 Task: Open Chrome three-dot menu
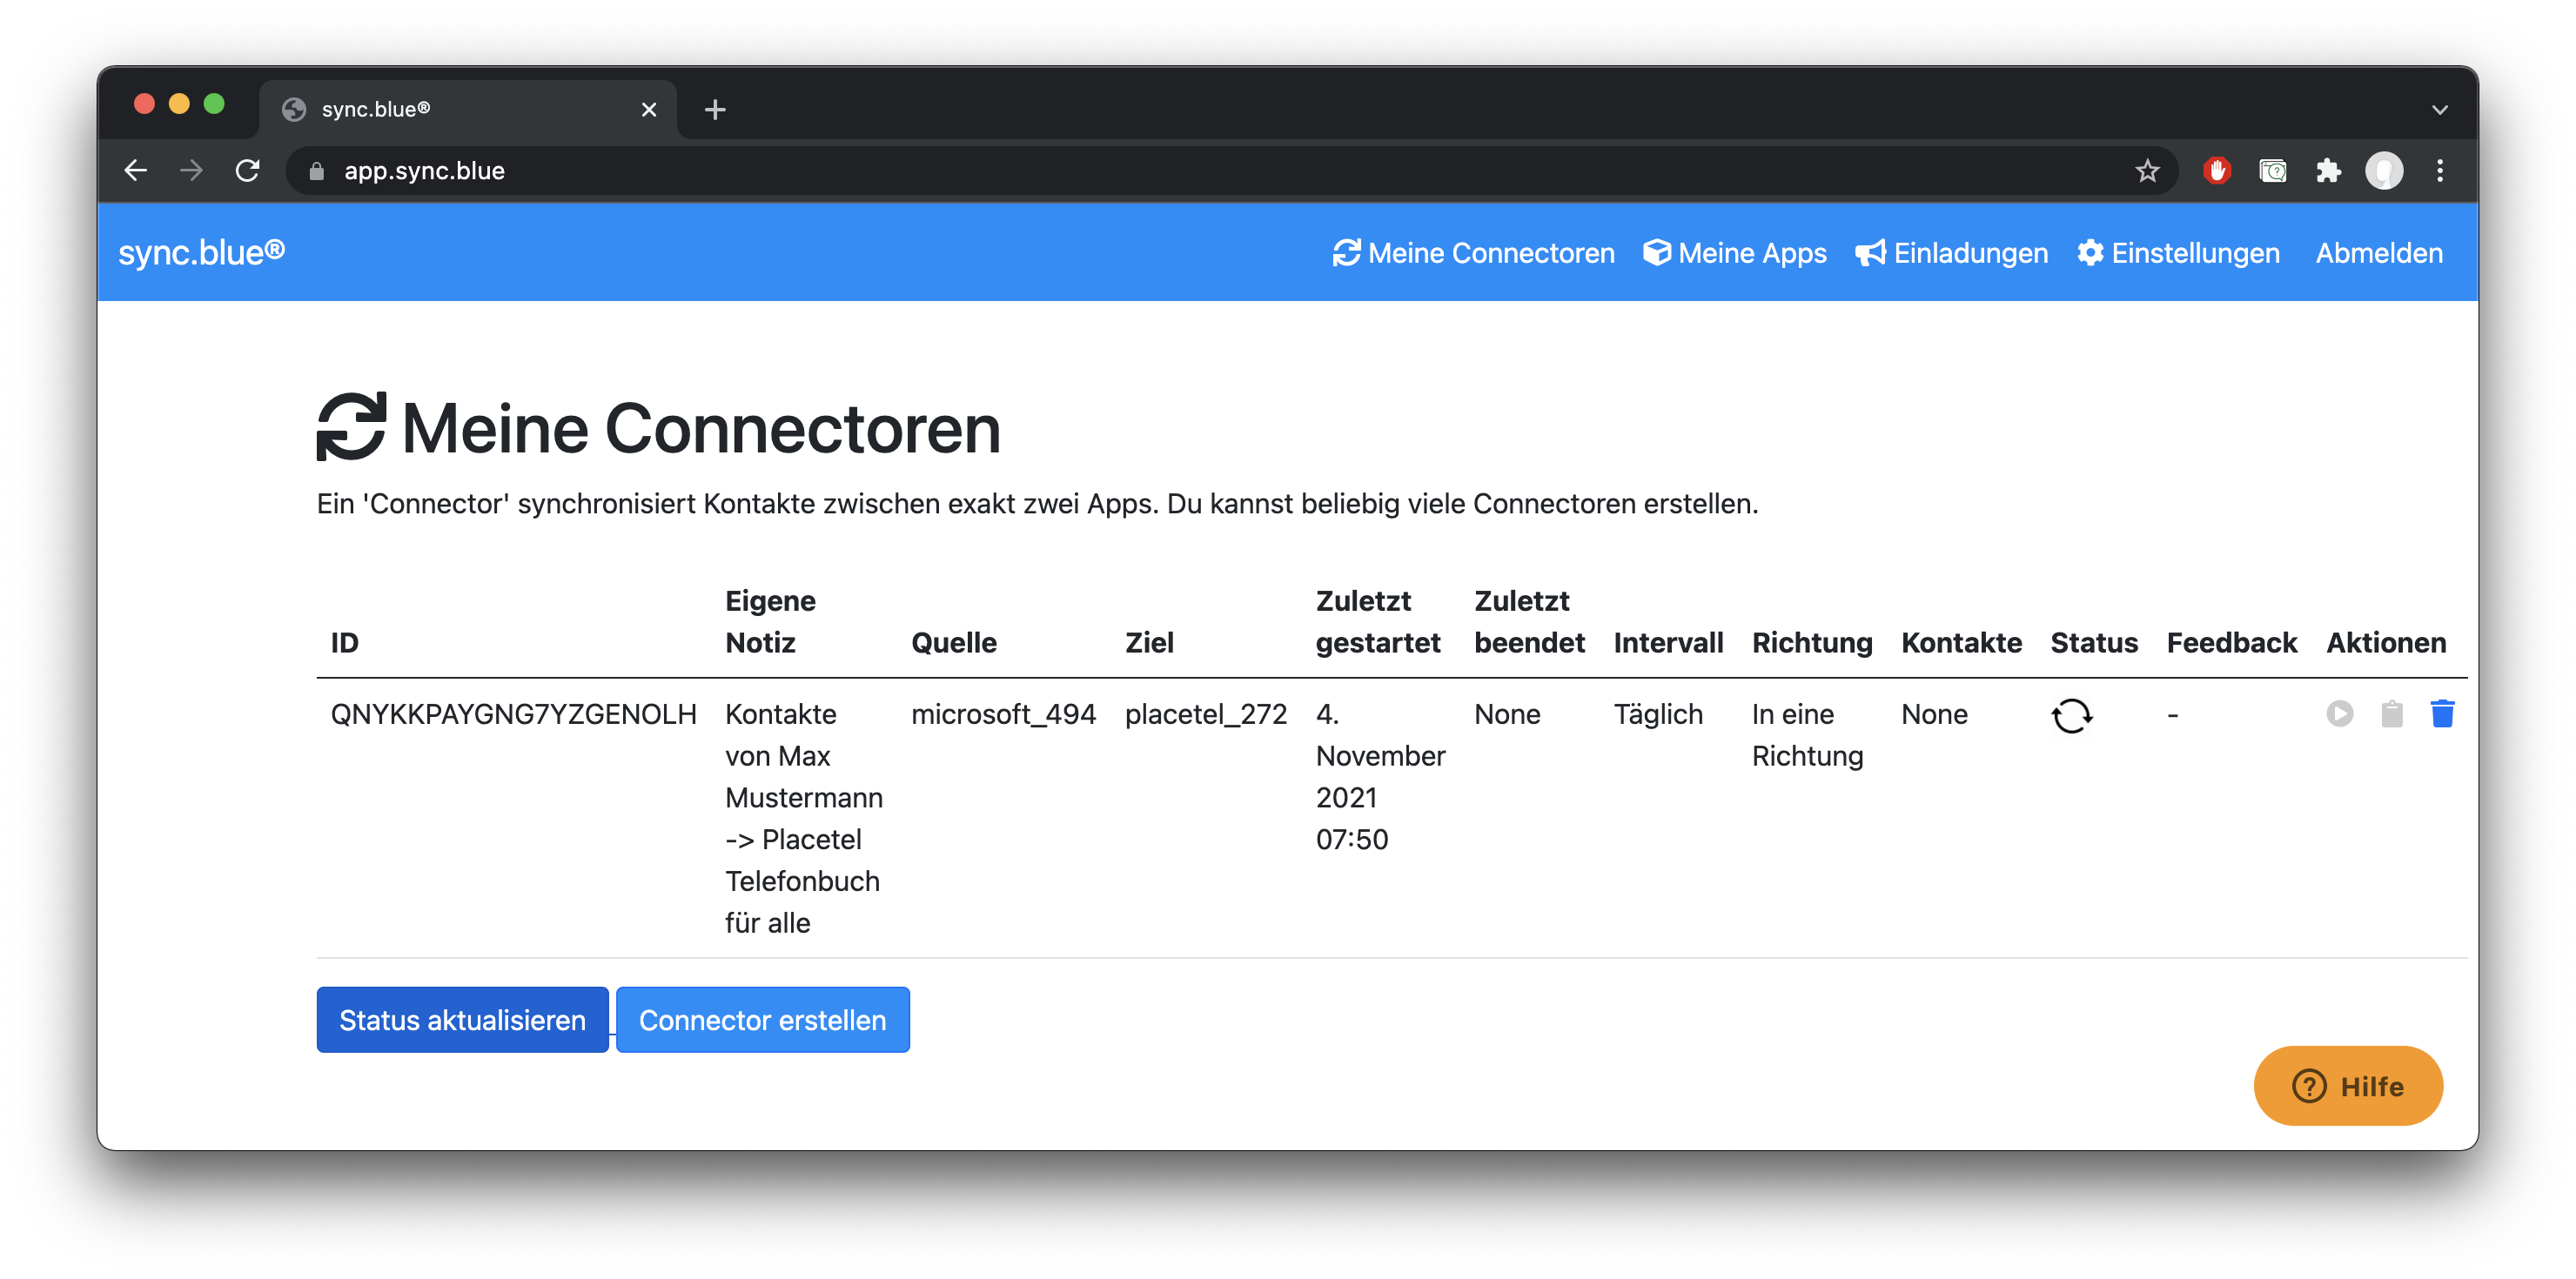pos(2439,171)
